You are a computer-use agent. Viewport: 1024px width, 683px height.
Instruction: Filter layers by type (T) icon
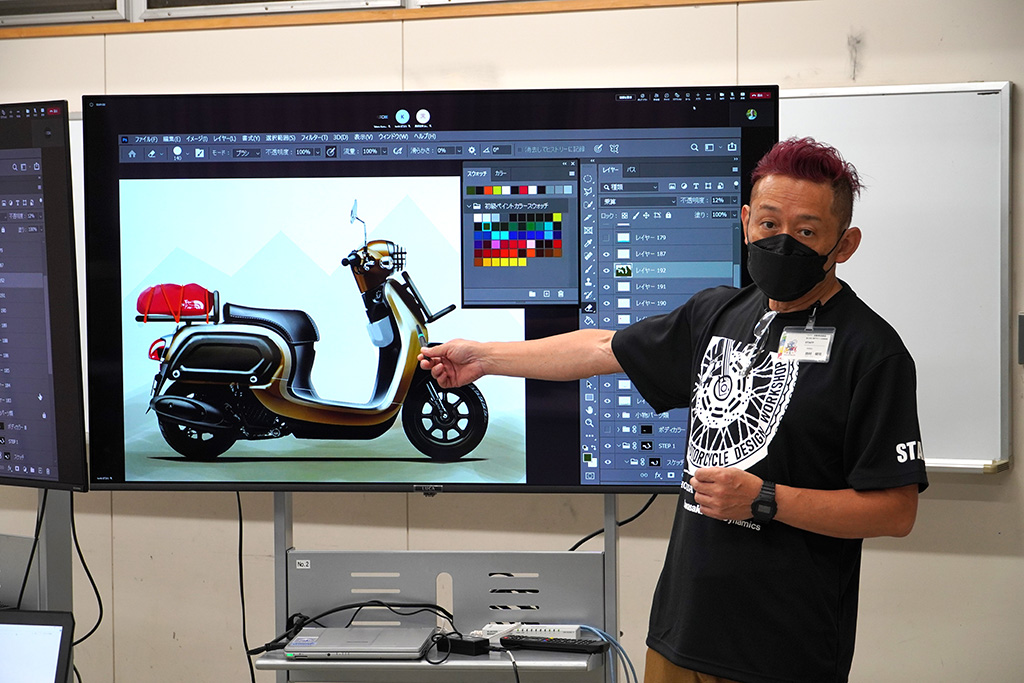(x=696, y=186)
